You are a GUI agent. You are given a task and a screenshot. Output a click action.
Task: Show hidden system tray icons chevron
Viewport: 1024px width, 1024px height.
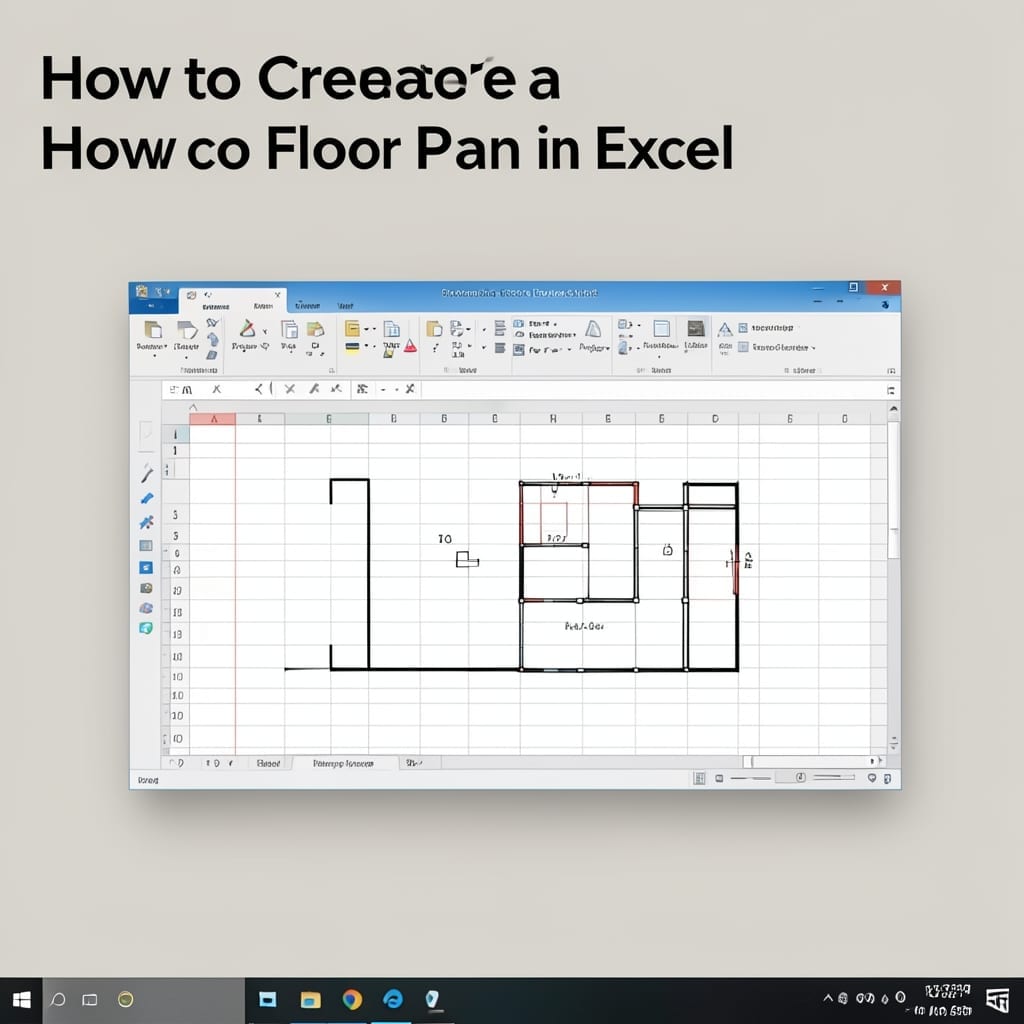[x=828, y=998]
